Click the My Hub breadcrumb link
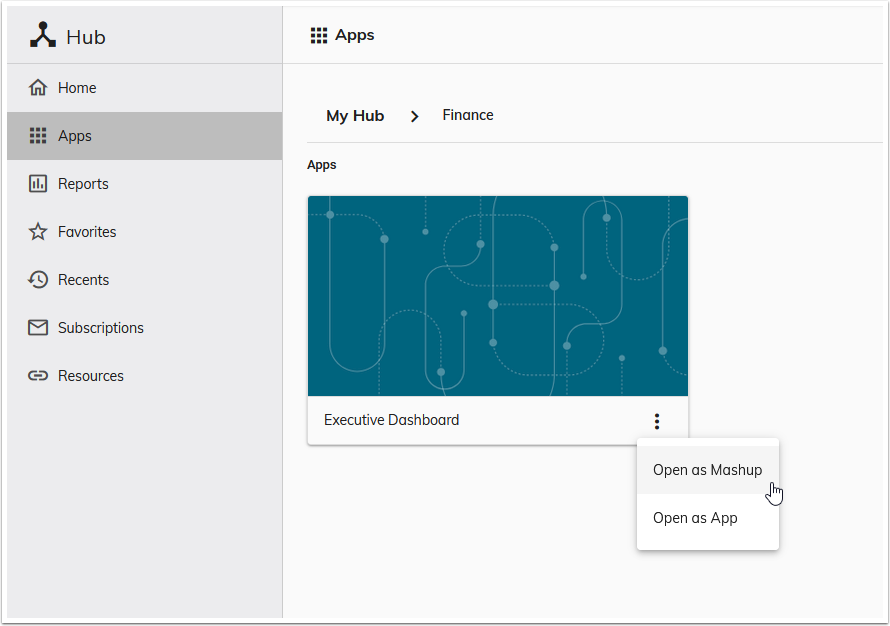The height and width of the screenshot is (626, 890). pyautogui.click(x=355, y=115)
